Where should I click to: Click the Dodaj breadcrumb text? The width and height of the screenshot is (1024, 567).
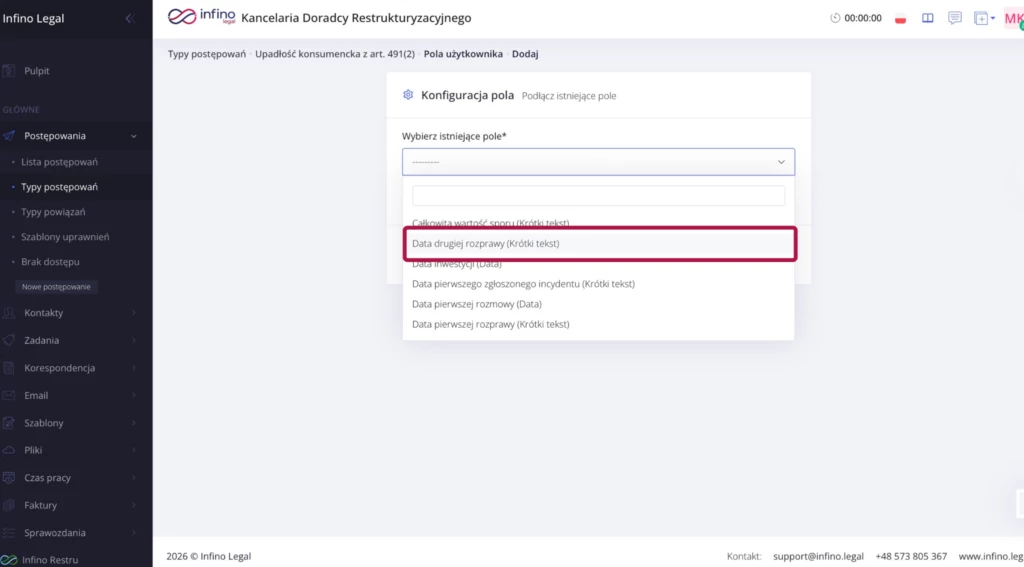[525, 54]
